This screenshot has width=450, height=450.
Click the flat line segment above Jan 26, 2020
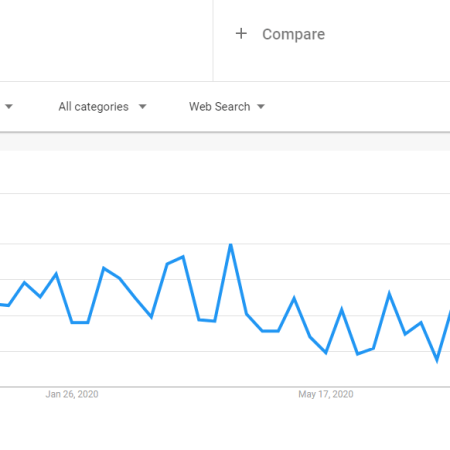(x=80, y=322)
